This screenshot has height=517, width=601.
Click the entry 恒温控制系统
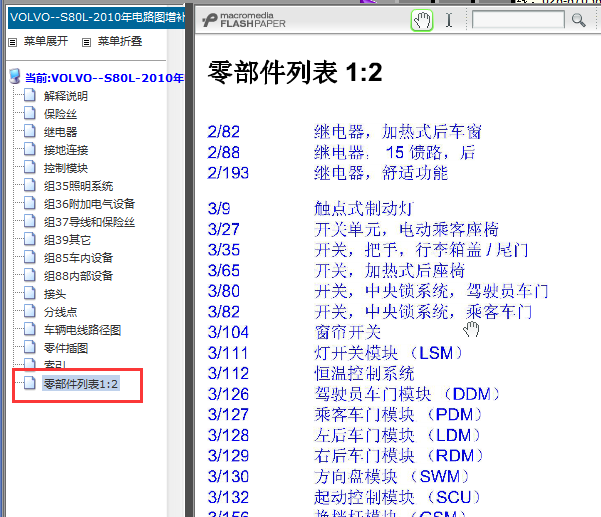(x=365, y=374)
